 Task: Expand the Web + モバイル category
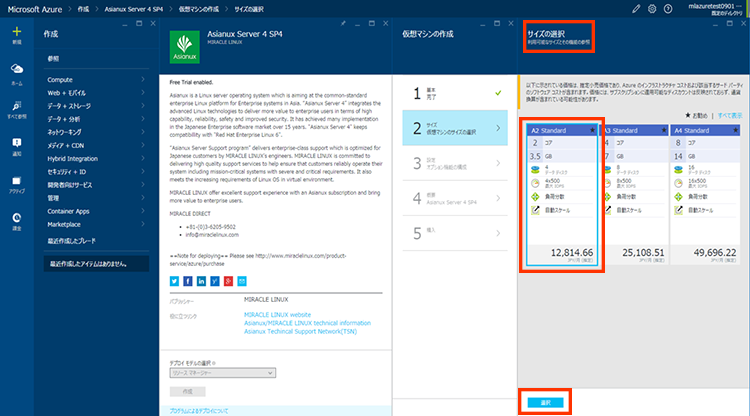click(x=96, y=93)
